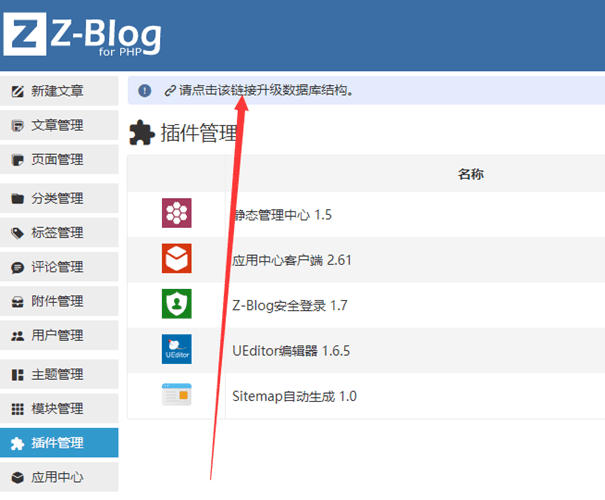The image size is (605, 500).
Task: Go to 文章管理 menu item
Action: pyautogui.click(x=59, y=125)
